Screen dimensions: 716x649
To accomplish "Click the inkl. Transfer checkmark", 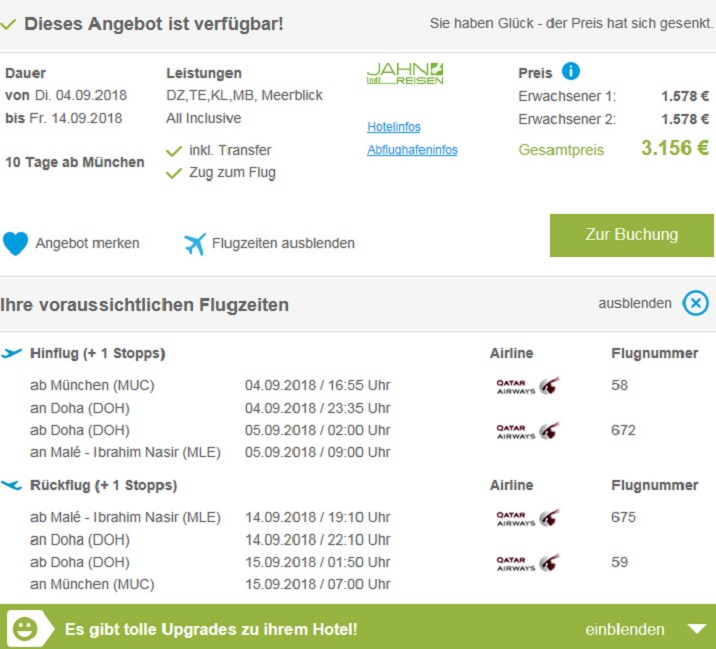I will tap(174, 151).
